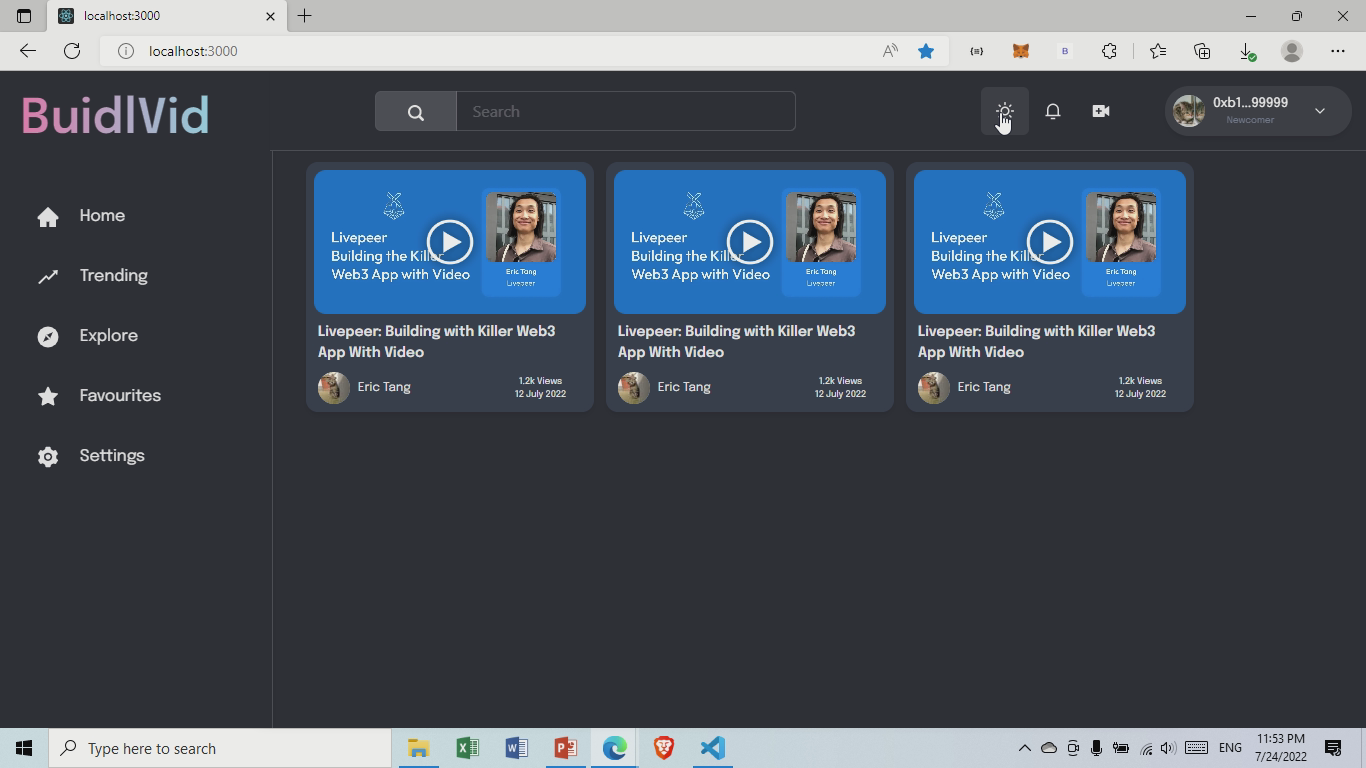1366x768 pixels.
Task: Click the browser back arrow
Action: pyautogui.click(x=28, y=51)
